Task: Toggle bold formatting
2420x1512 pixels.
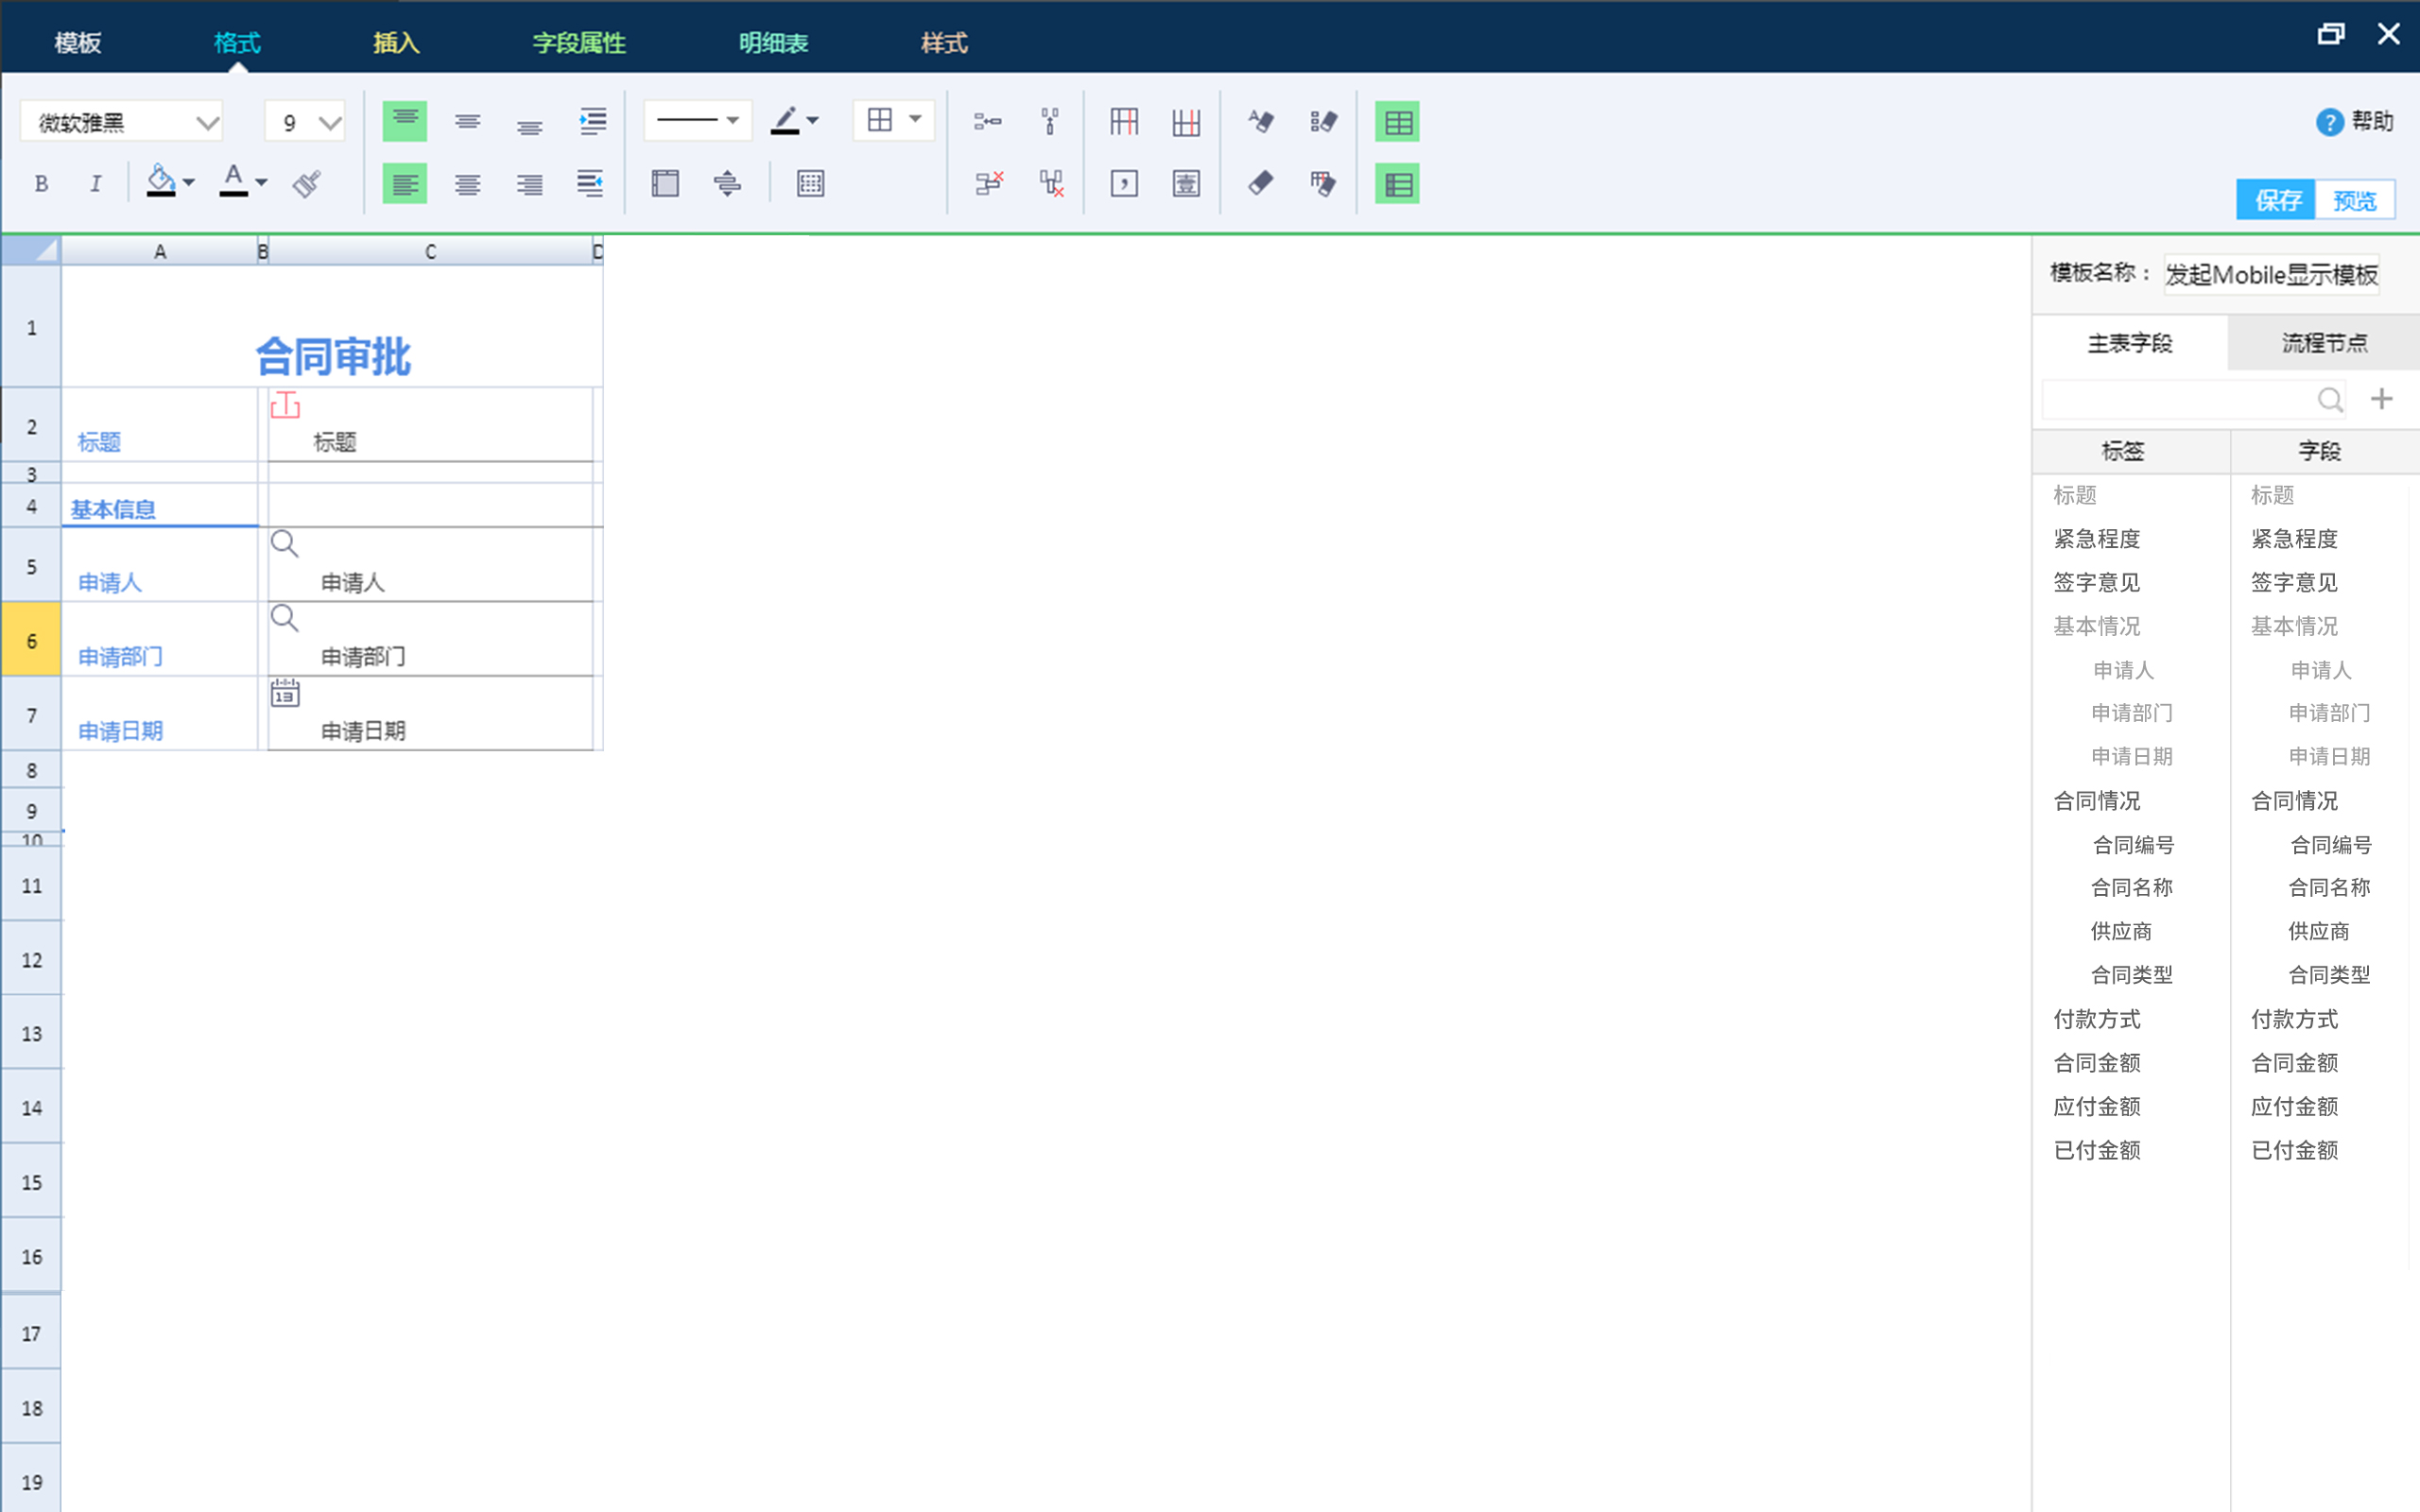Action: click(41, 183)
